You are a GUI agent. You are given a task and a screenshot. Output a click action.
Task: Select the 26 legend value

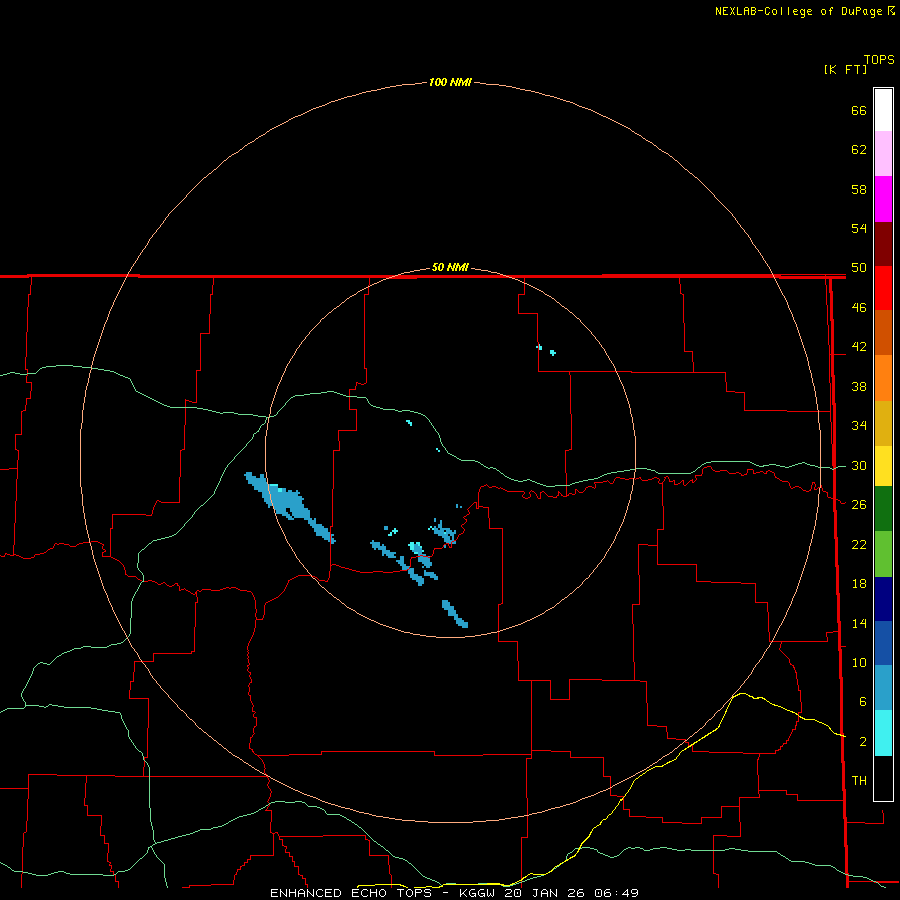point(859,505)
